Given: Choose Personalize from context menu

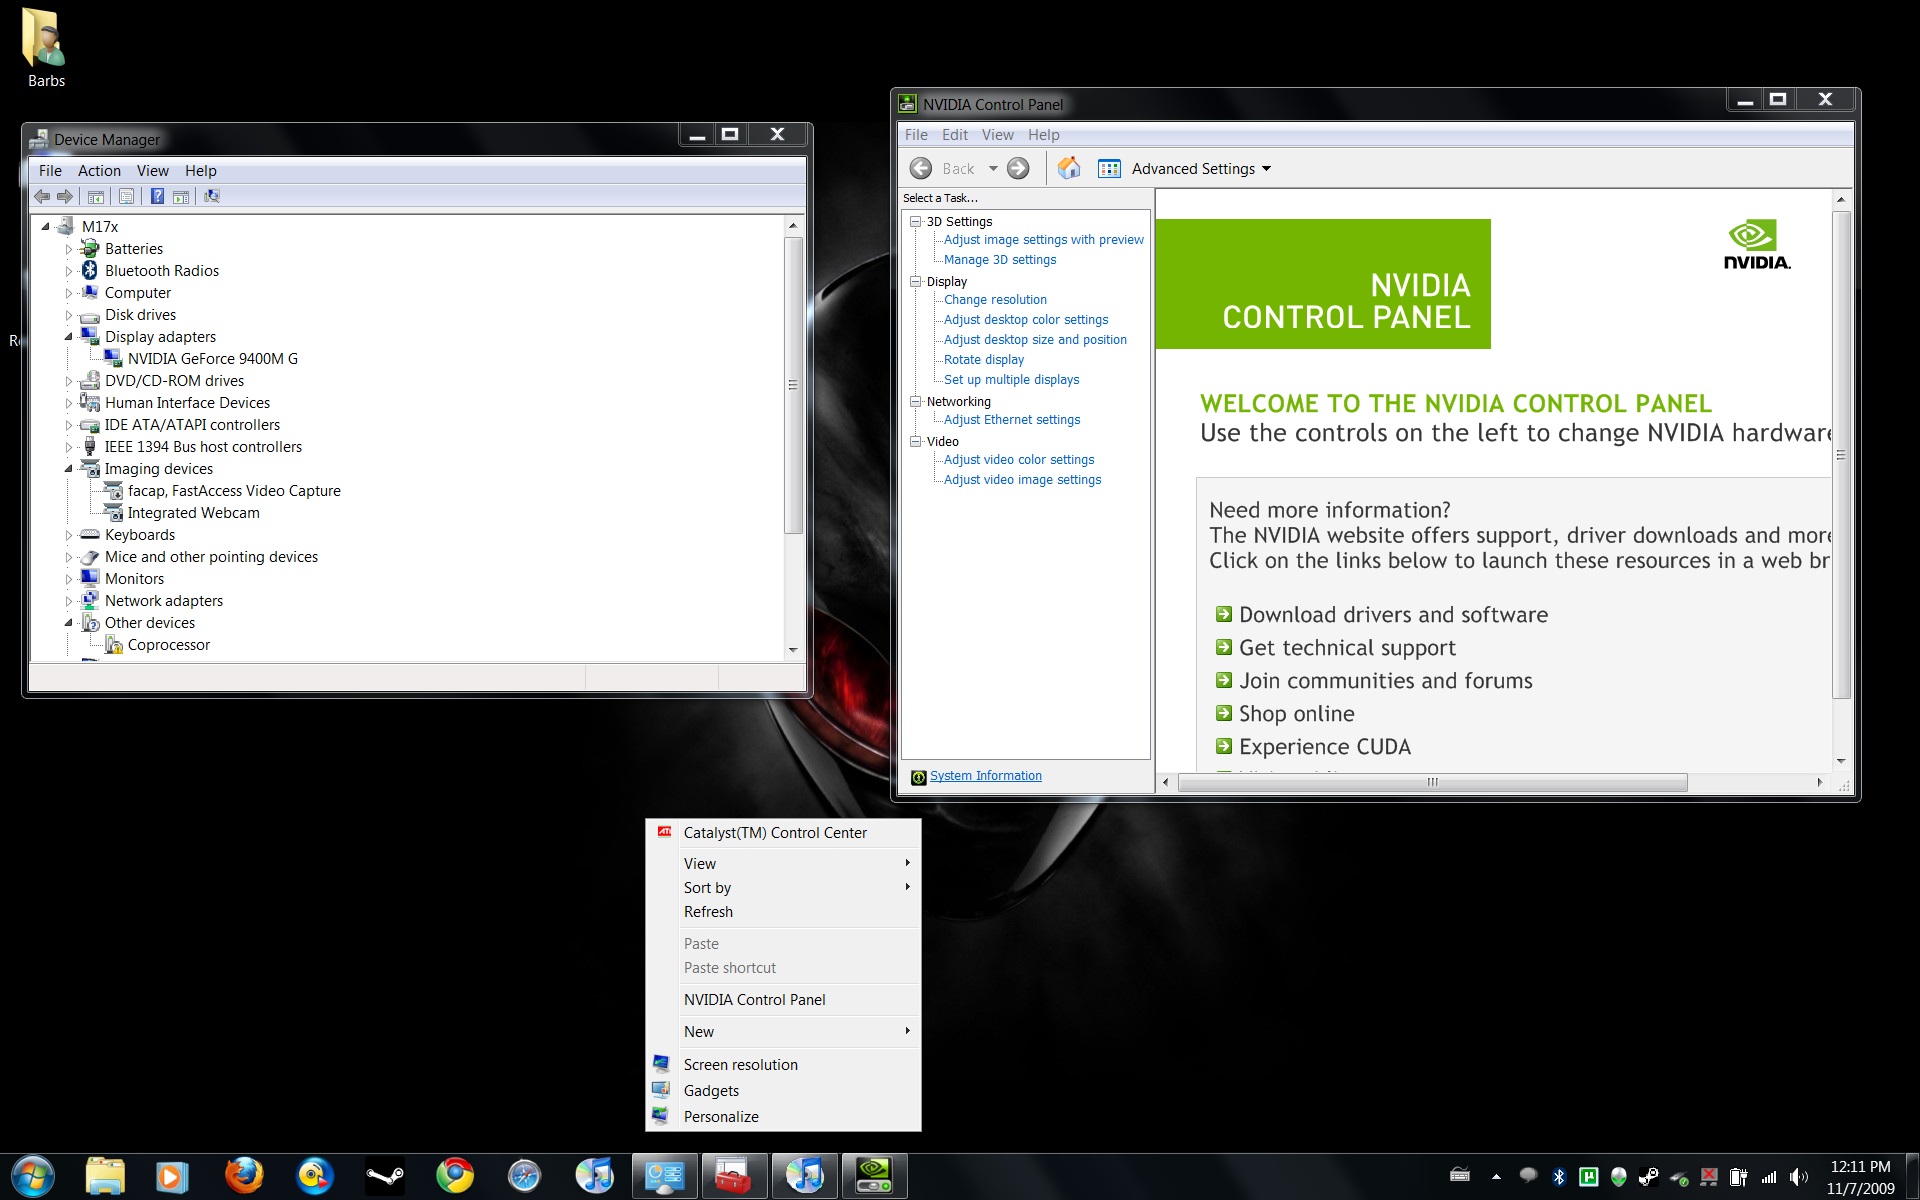Looking at the screenshot, I should pyautogui.click(x=783, y=1117).
